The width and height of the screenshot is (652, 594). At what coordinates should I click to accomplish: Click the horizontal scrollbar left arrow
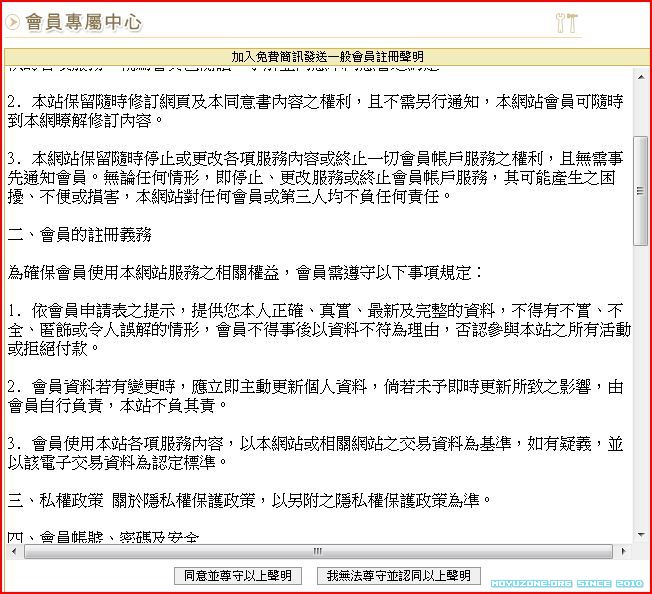(x=14, y=552)
